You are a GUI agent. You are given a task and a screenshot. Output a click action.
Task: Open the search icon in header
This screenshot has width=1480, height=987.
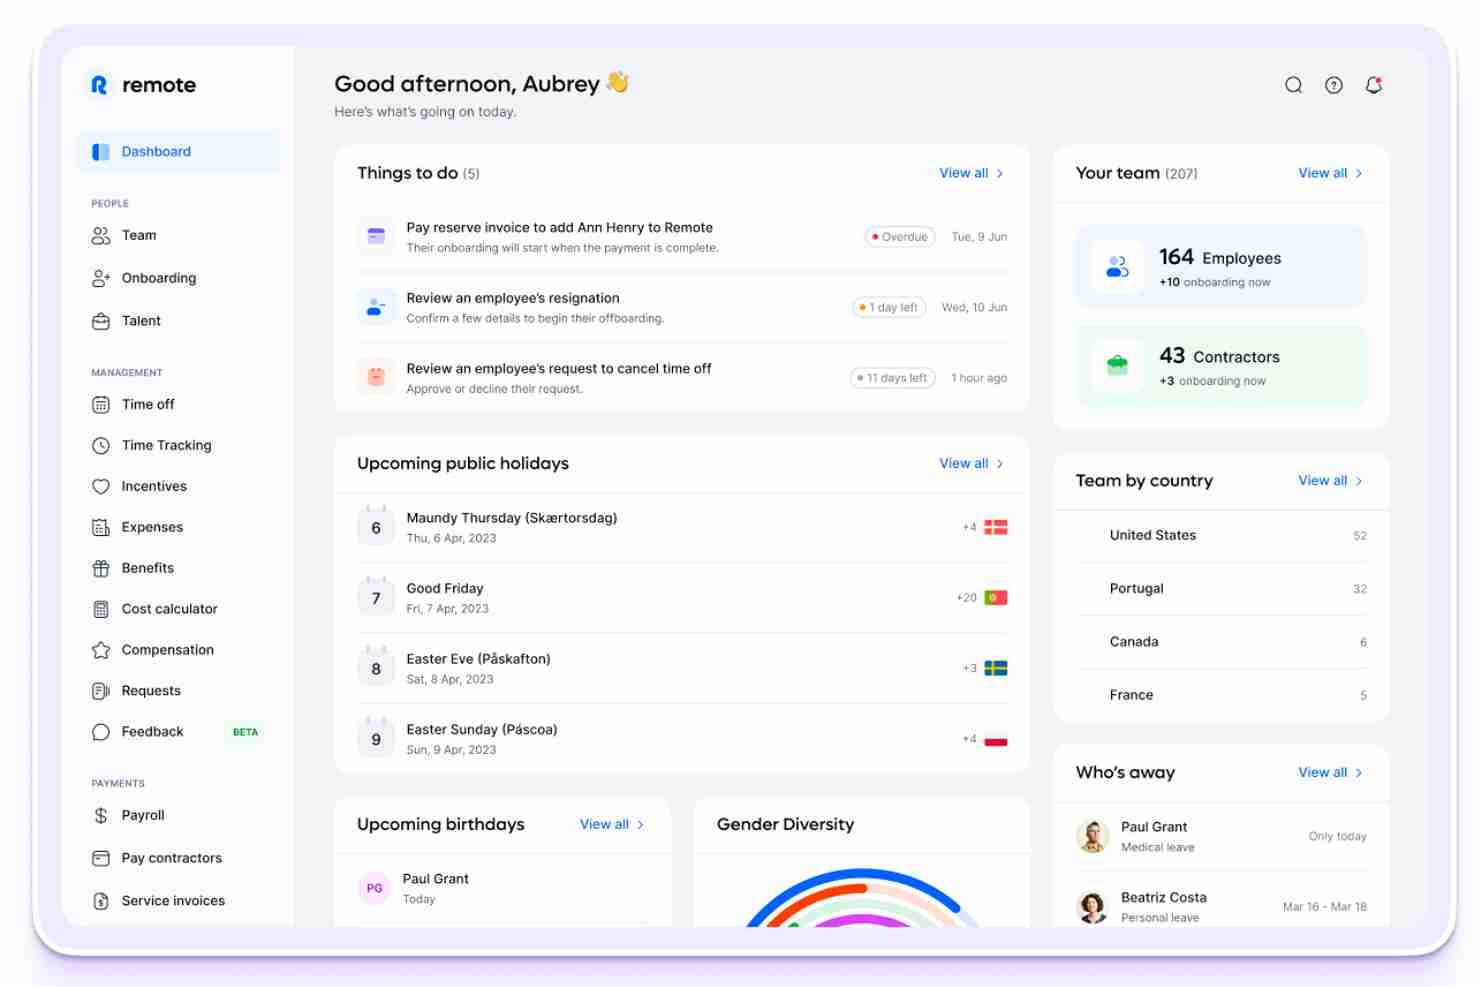pyautogui.click(x=1293, y=85)
